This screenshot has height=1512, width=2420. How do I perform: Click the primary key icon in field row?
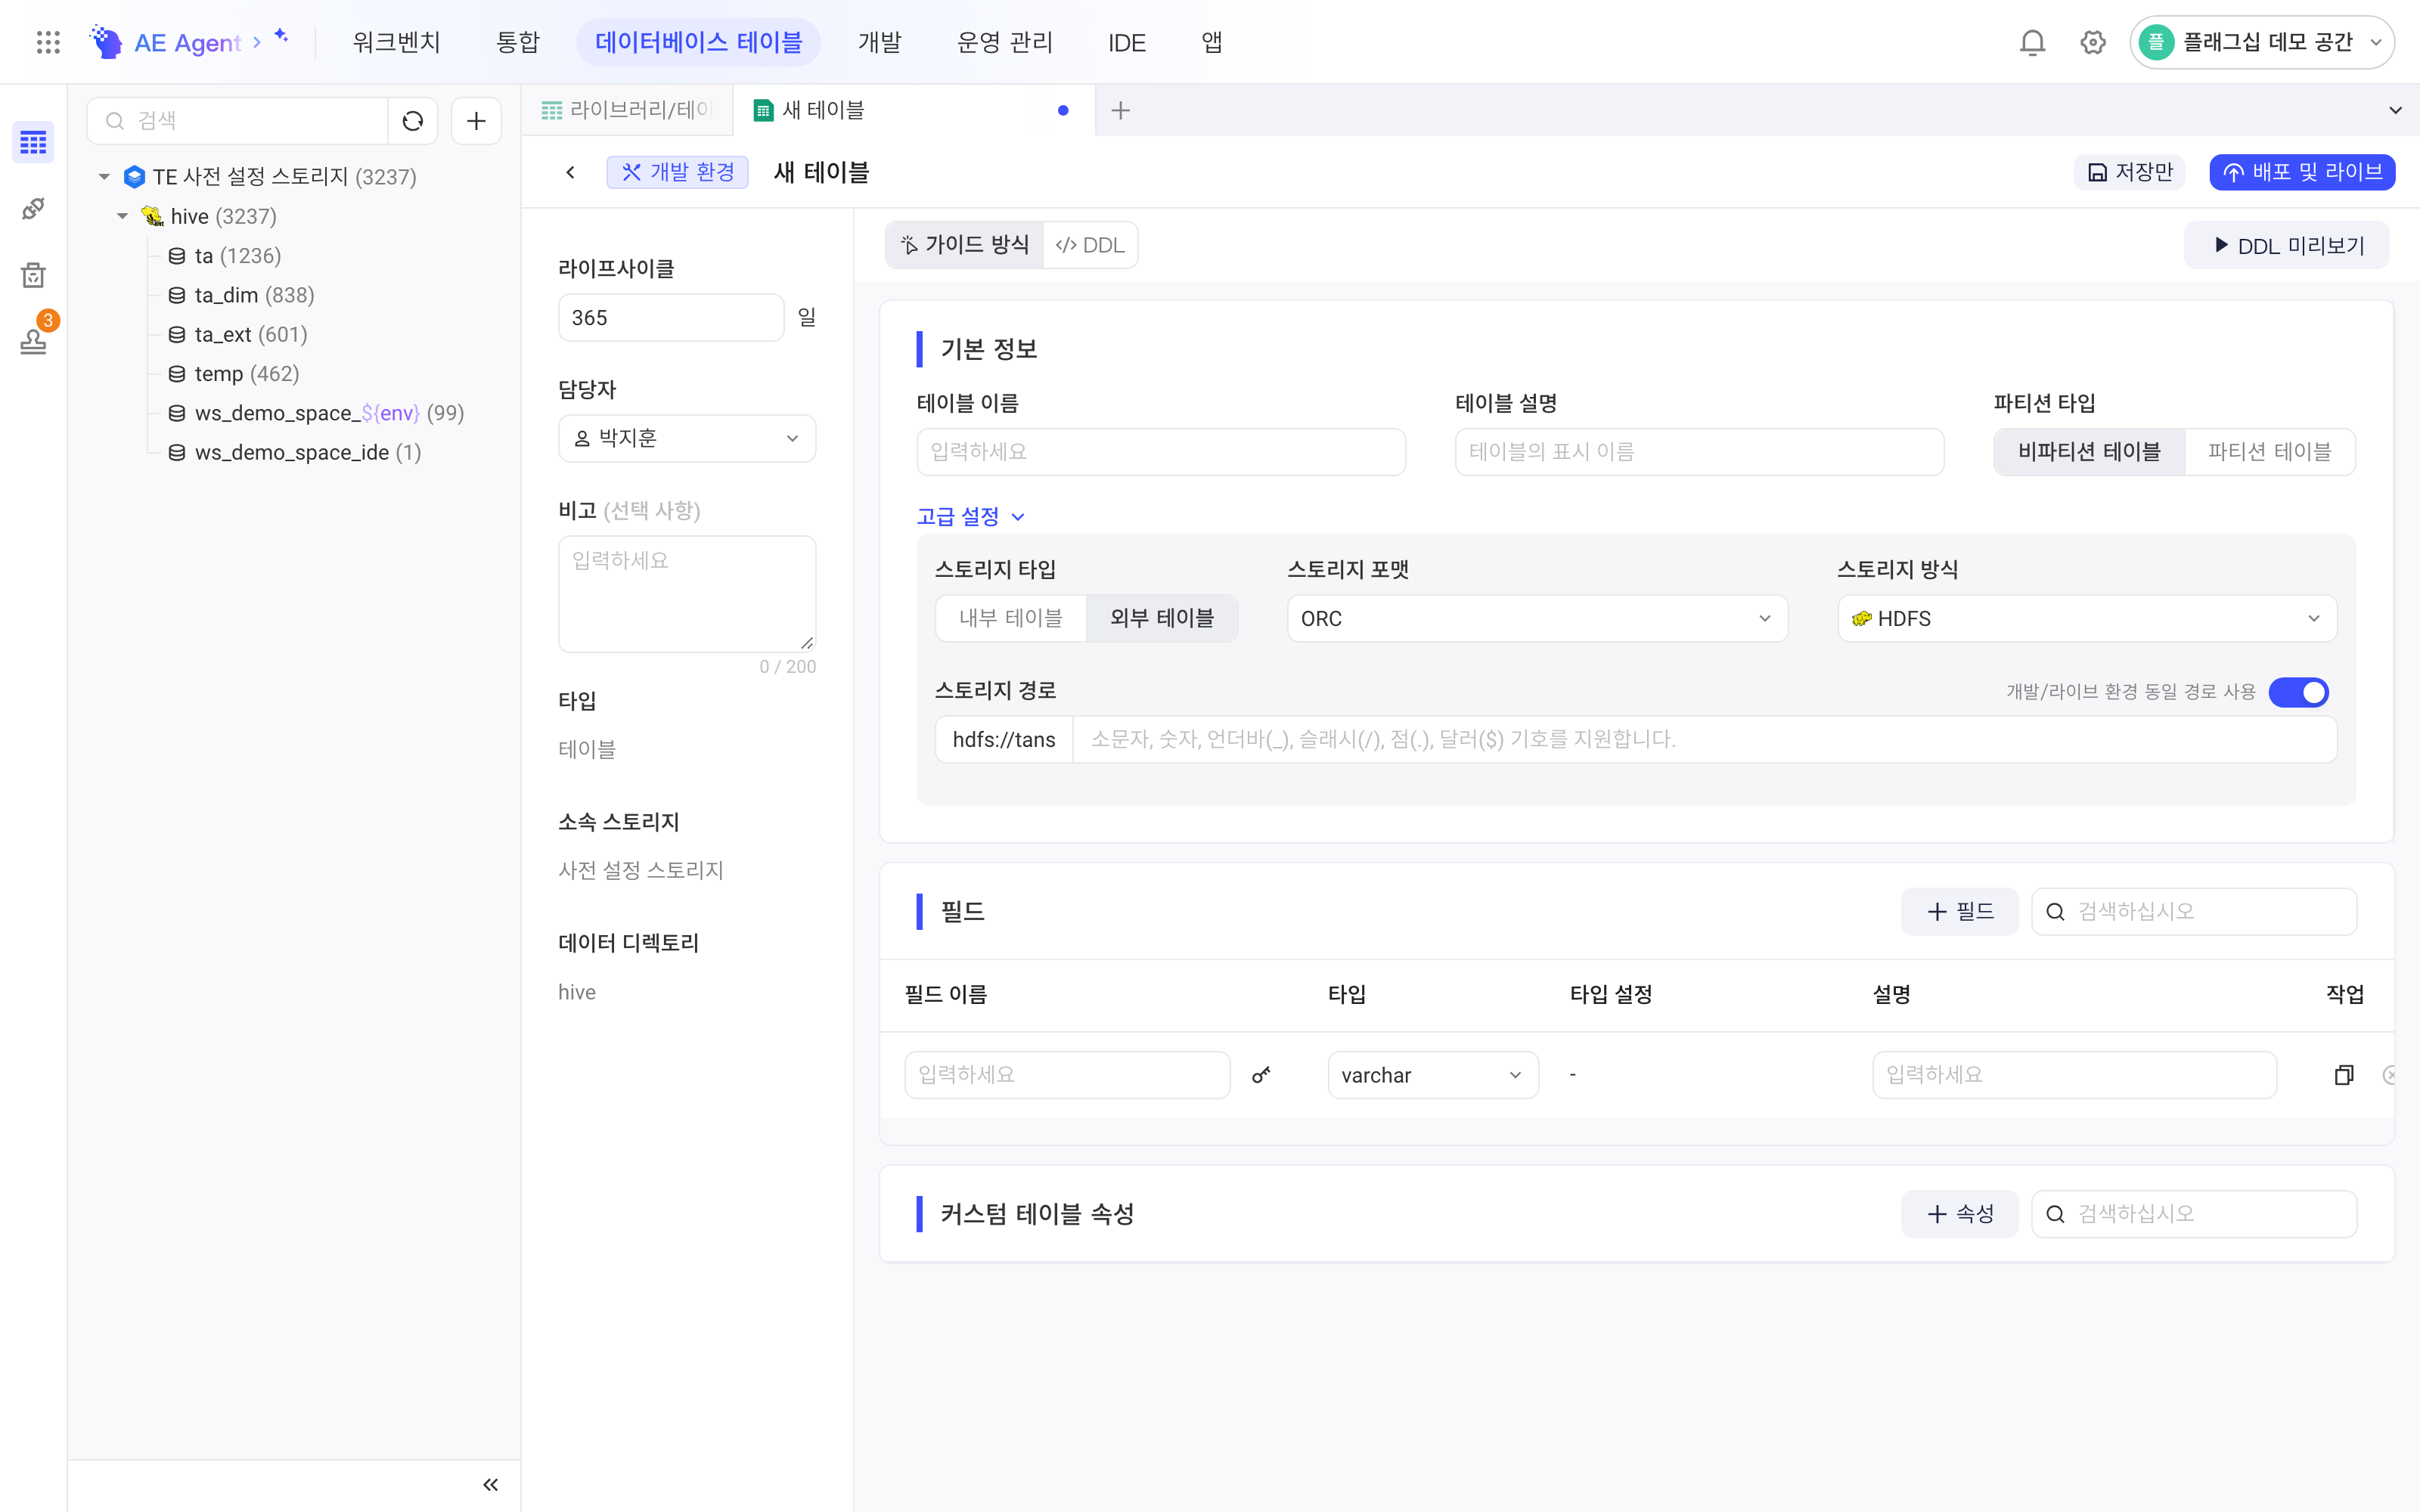(x=1261, y=1075)
